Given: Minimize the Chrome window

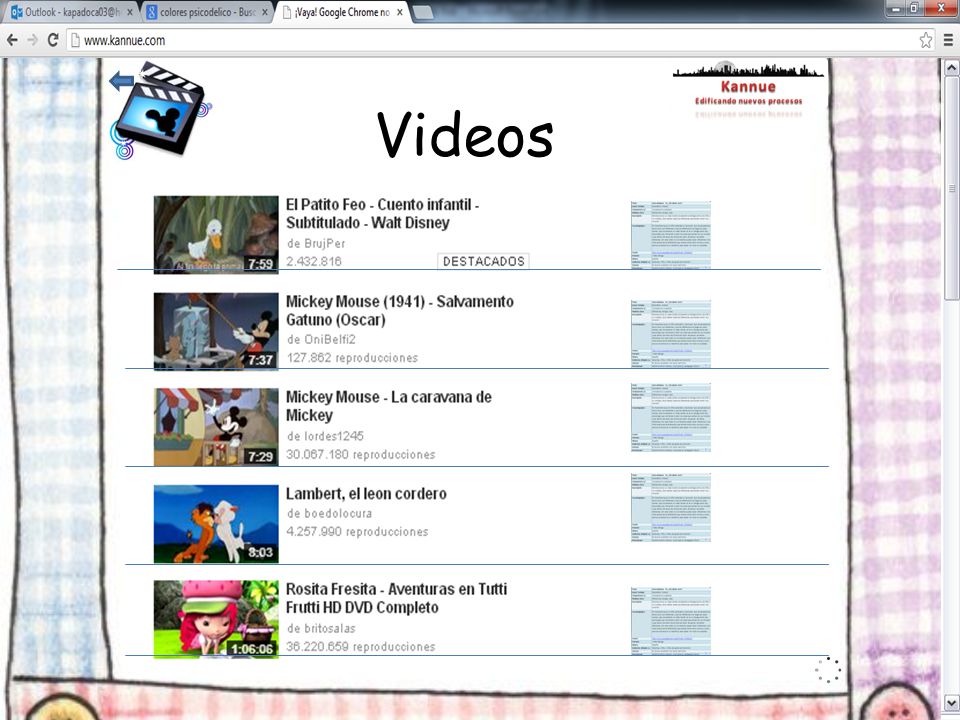Looking at the screenshot, I should click(896, 8).
